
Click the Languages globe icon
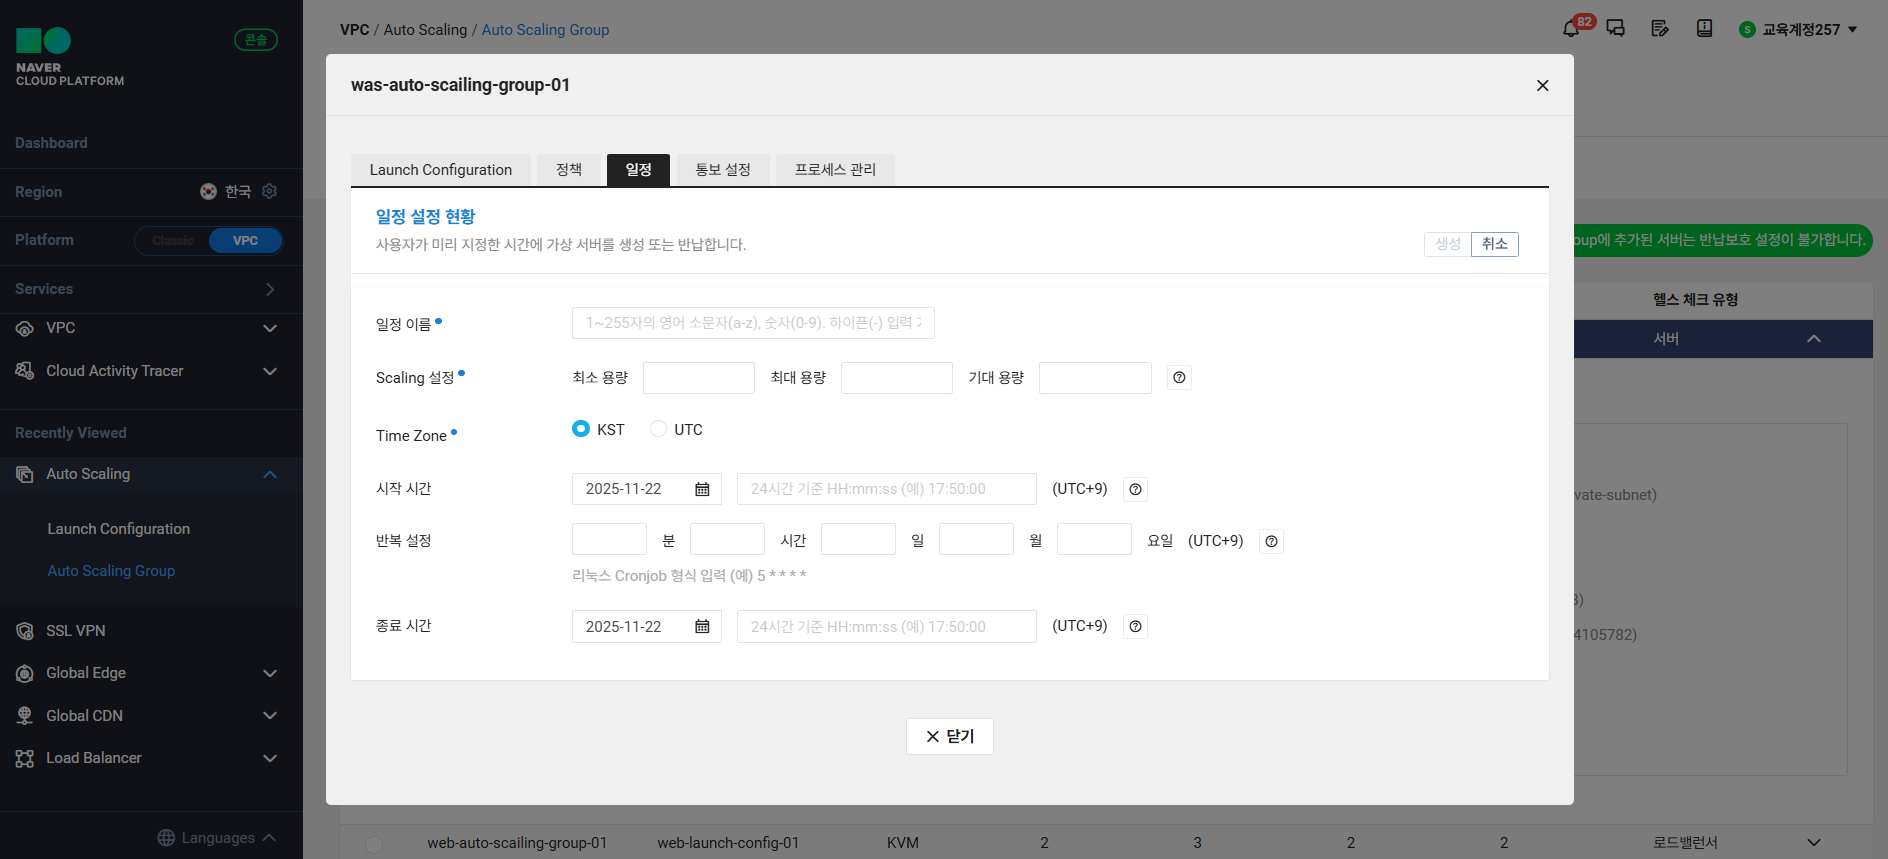(166, 838)
